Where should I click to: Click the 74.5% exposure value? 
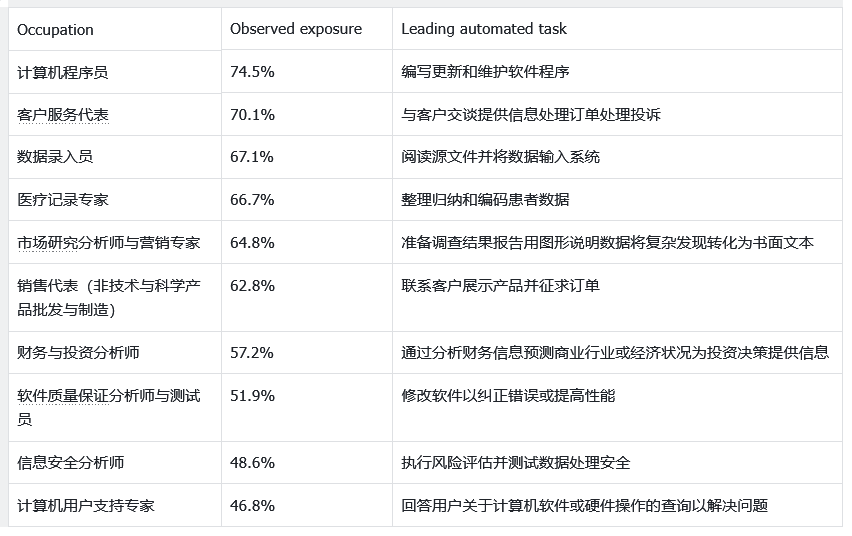click(x=252, y=72)
